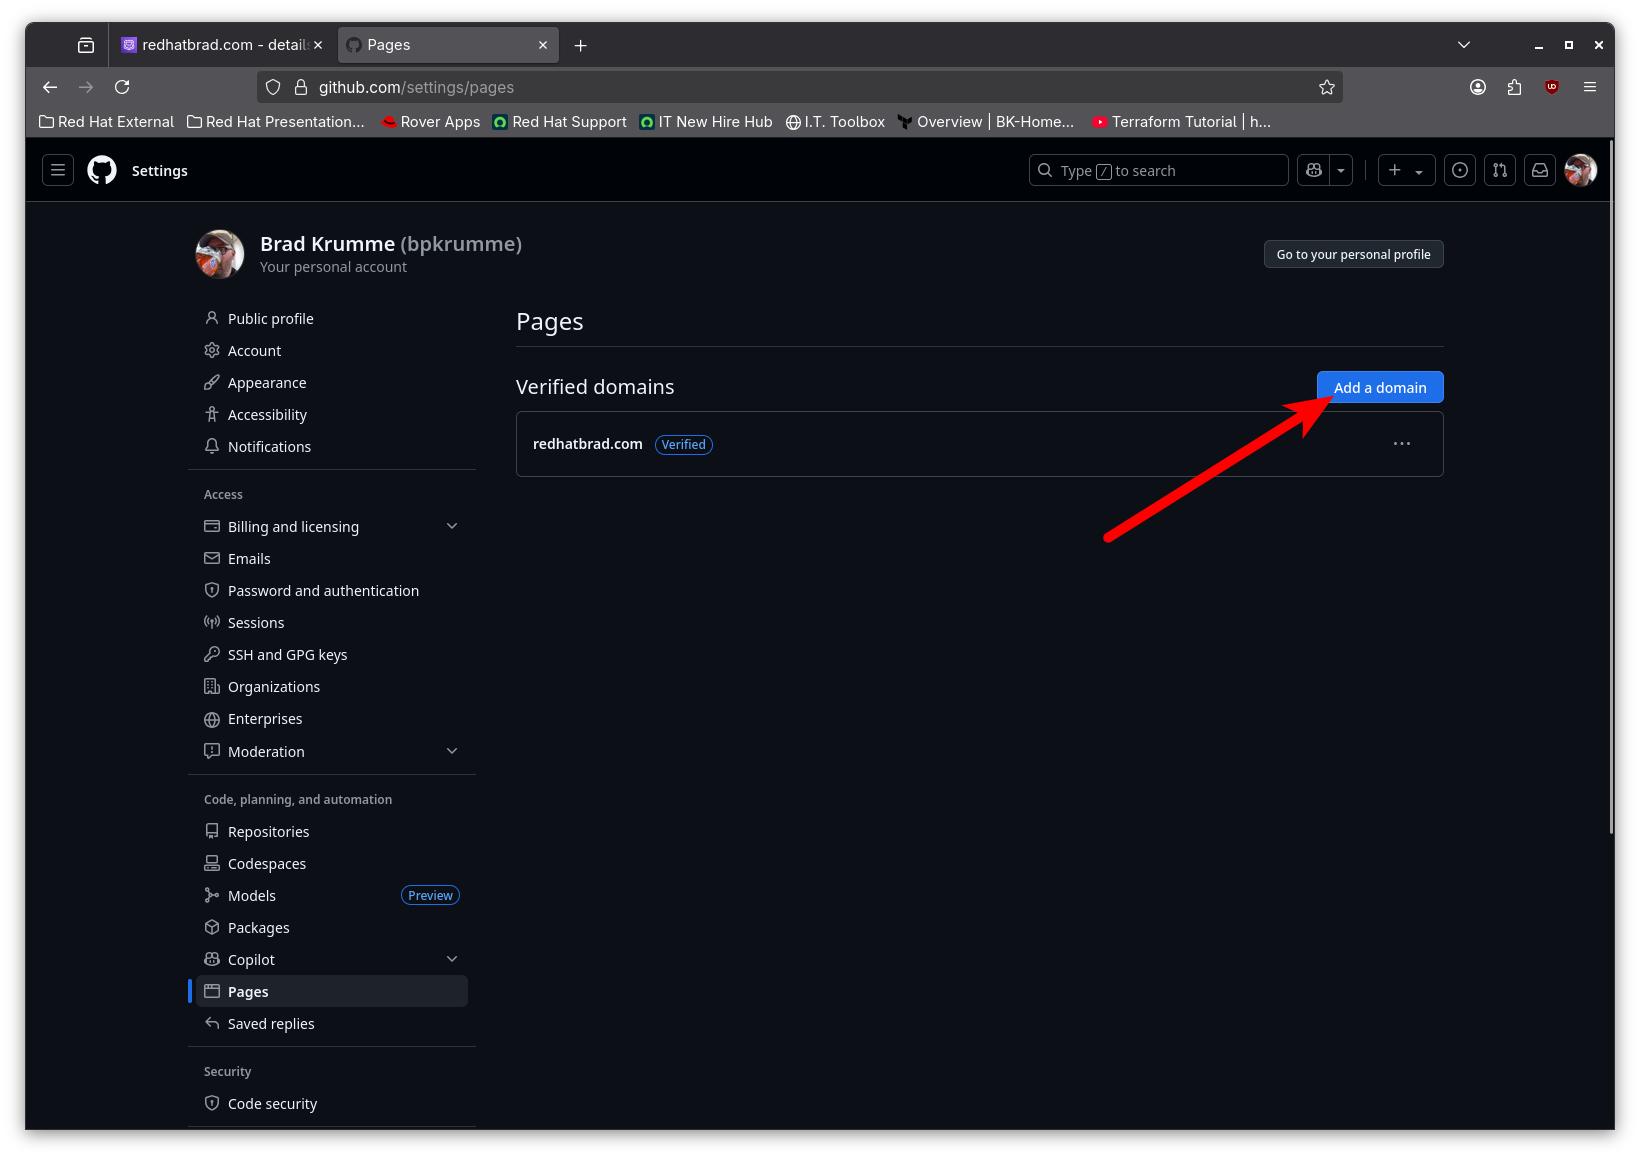Open the Issues icon in GitHub header
The width and height of the screenshot is (1640, 1158).
tap(1460, 170)
